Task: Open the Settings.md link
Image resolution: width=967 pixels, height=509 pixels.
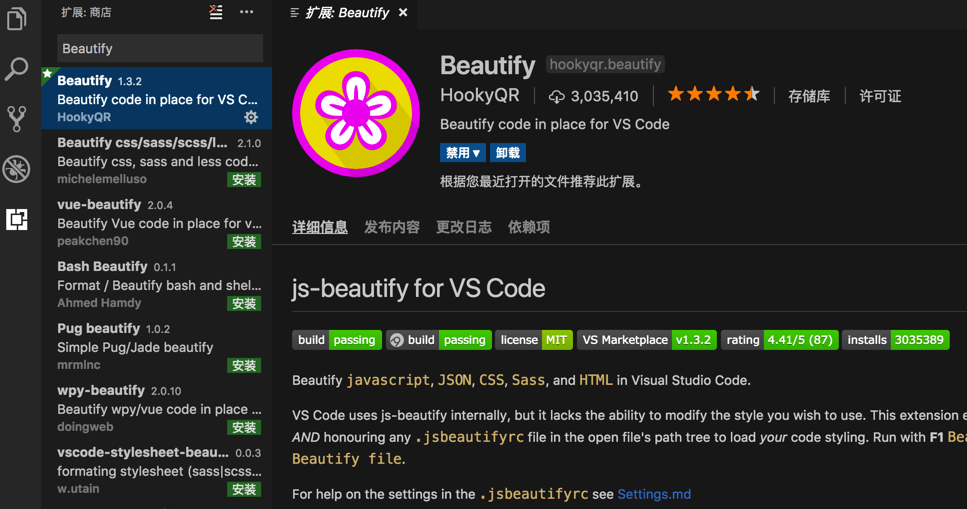Action: point(654,494)
